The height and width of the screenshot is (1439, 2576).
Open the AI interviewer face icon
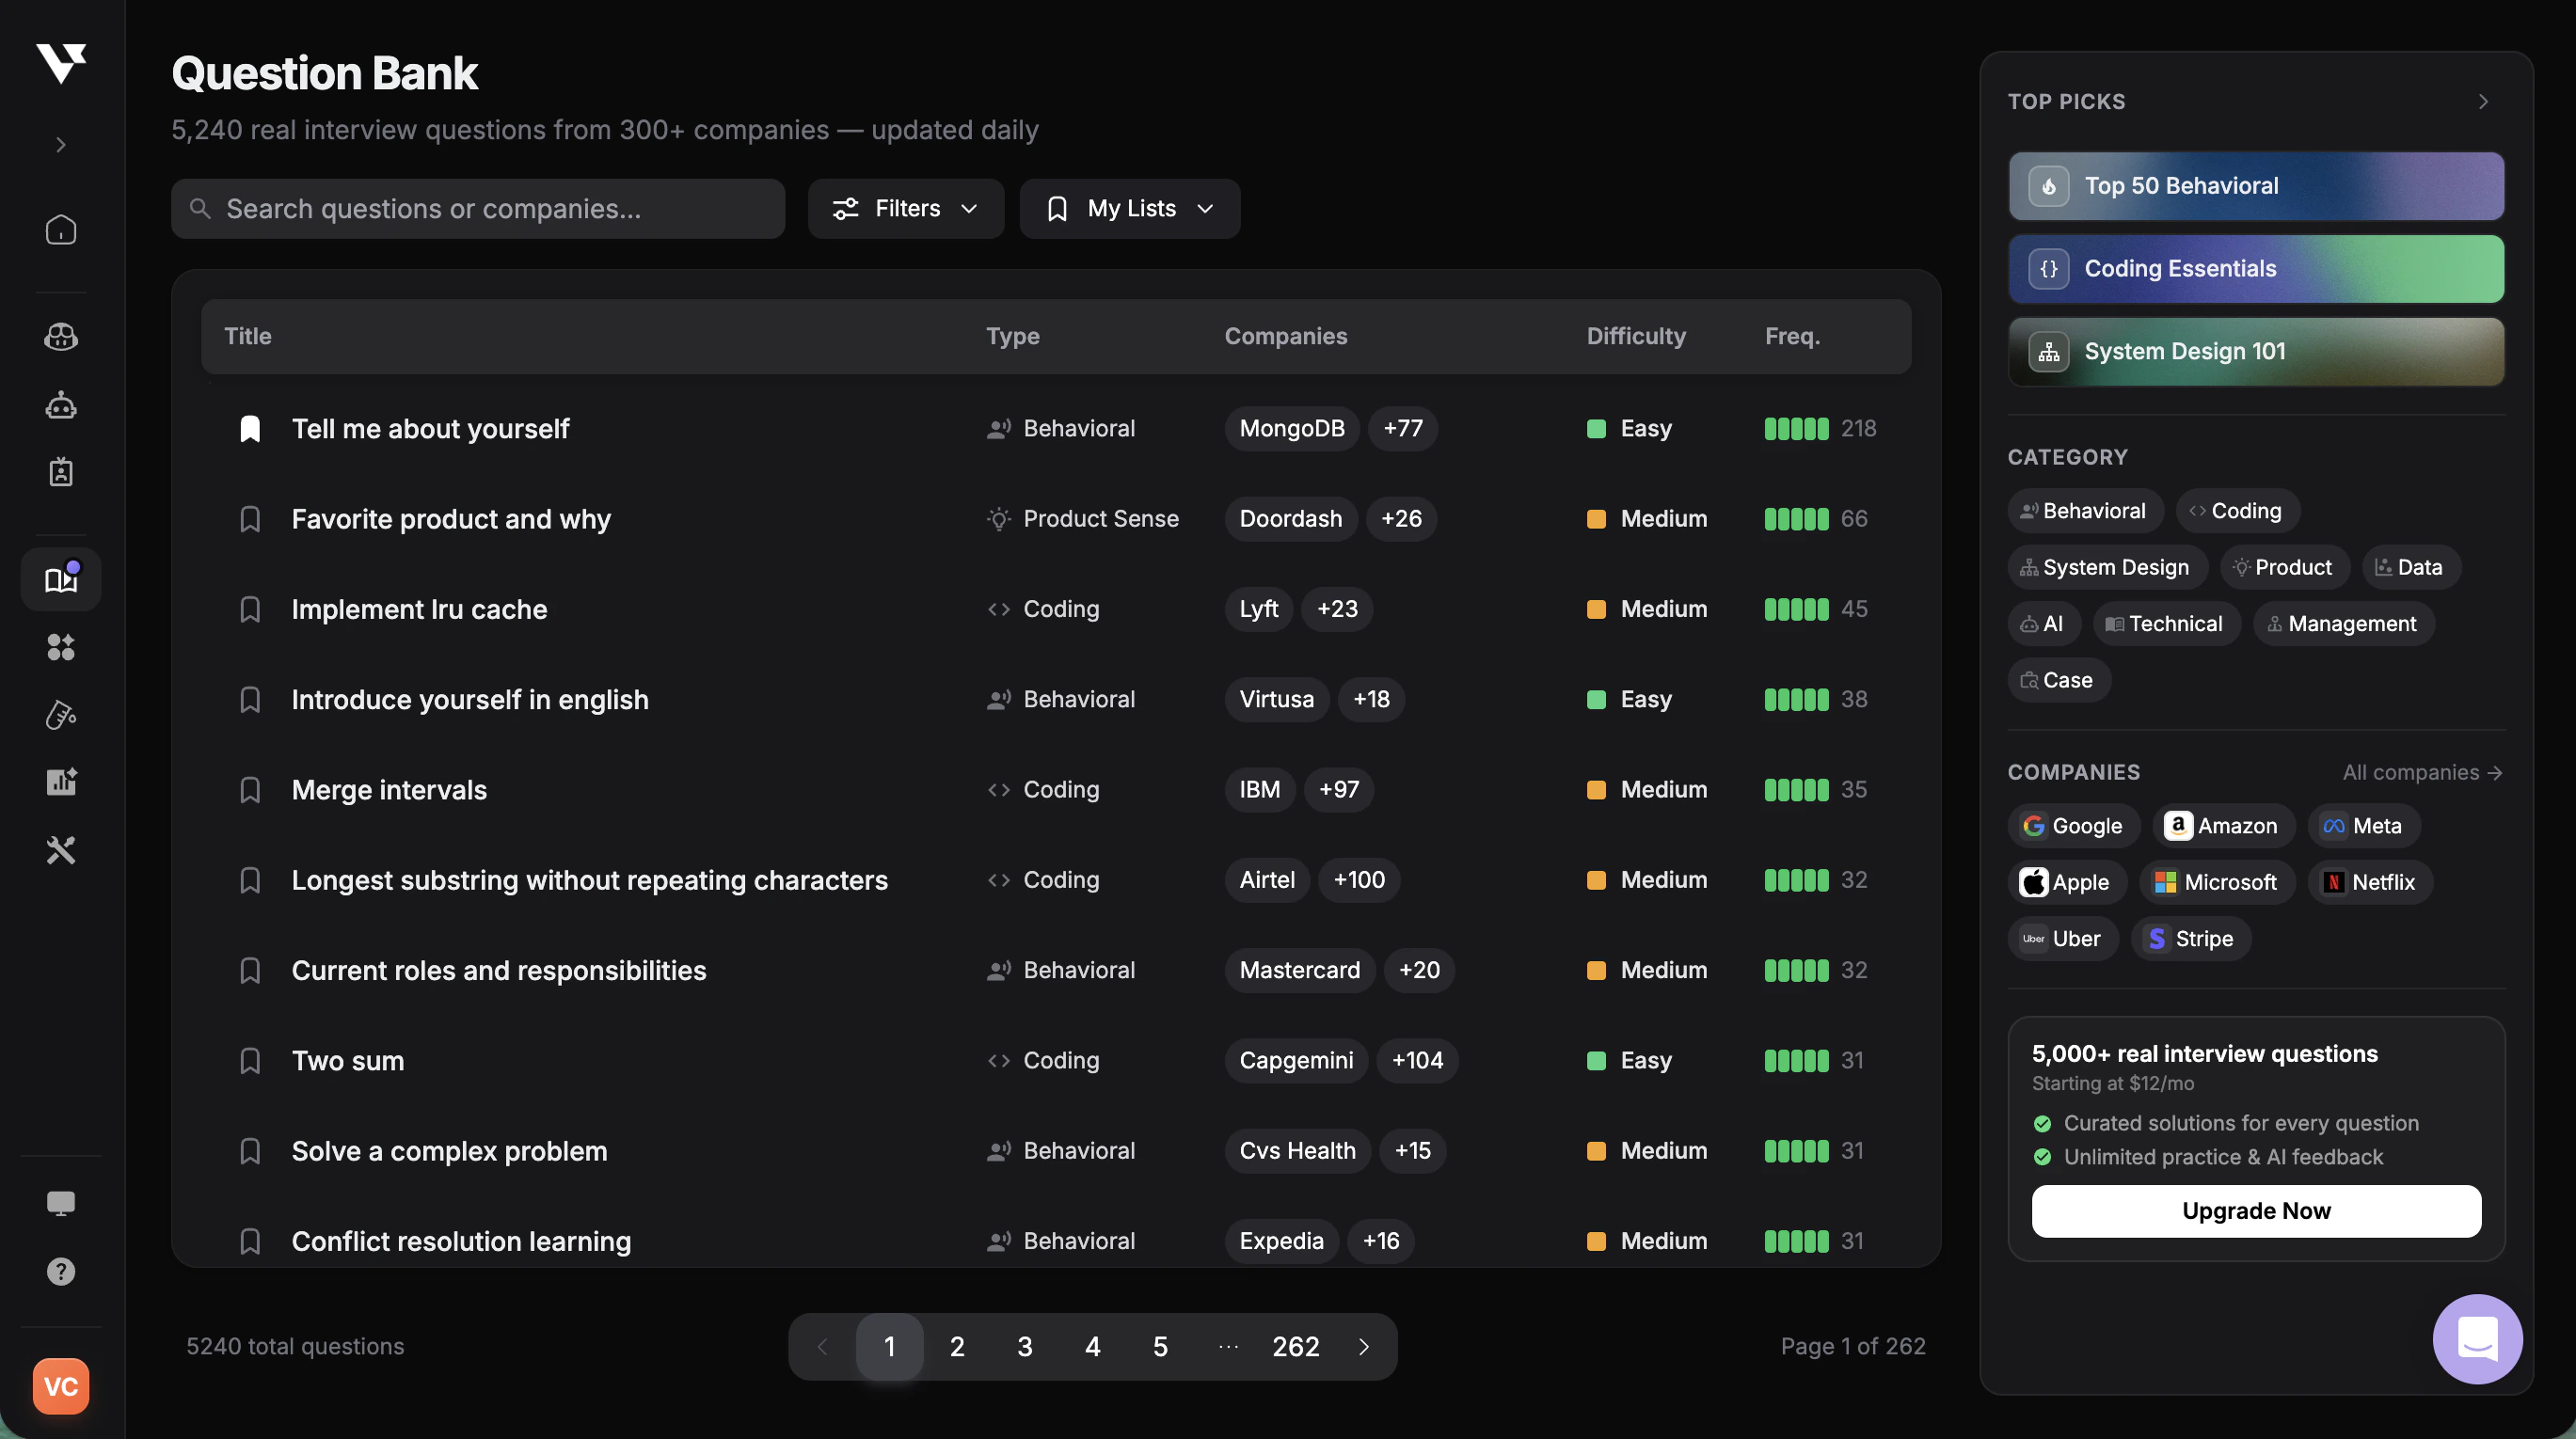[61, 337]
